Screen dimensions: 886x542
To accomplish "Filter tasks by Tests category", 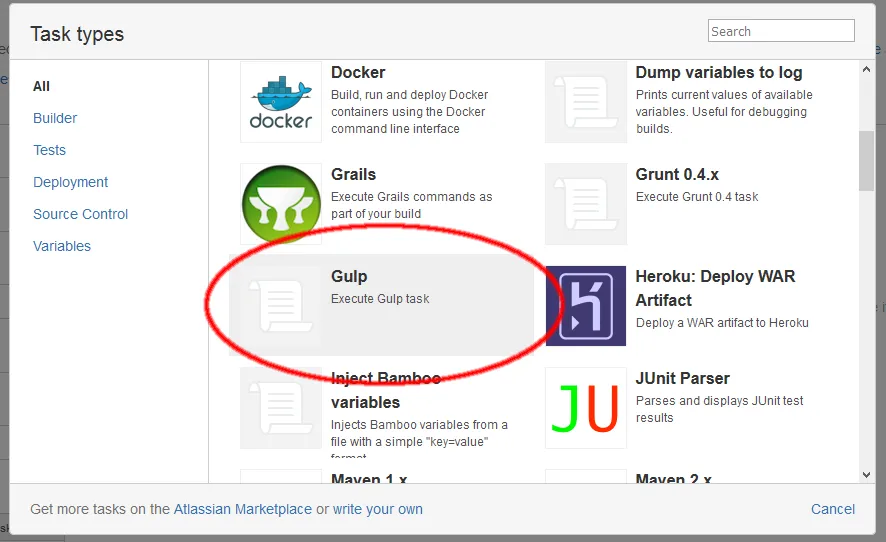I will pos(49,150).
